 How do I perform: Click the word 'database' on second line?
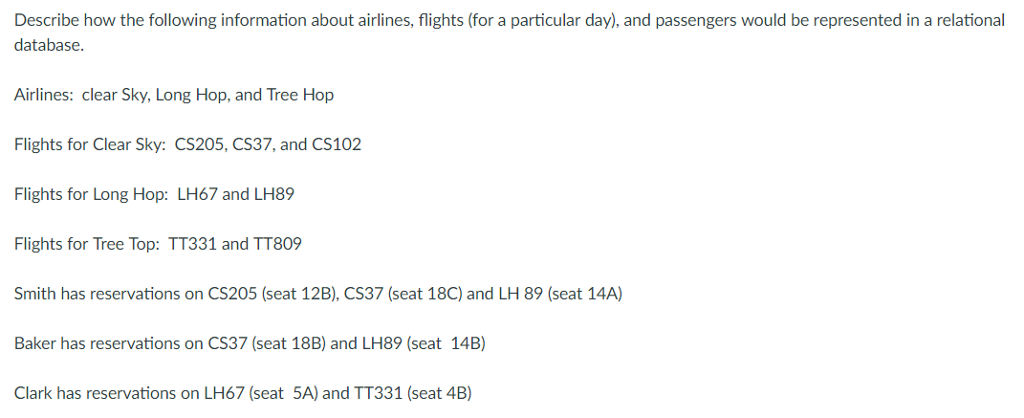[46, 46]
